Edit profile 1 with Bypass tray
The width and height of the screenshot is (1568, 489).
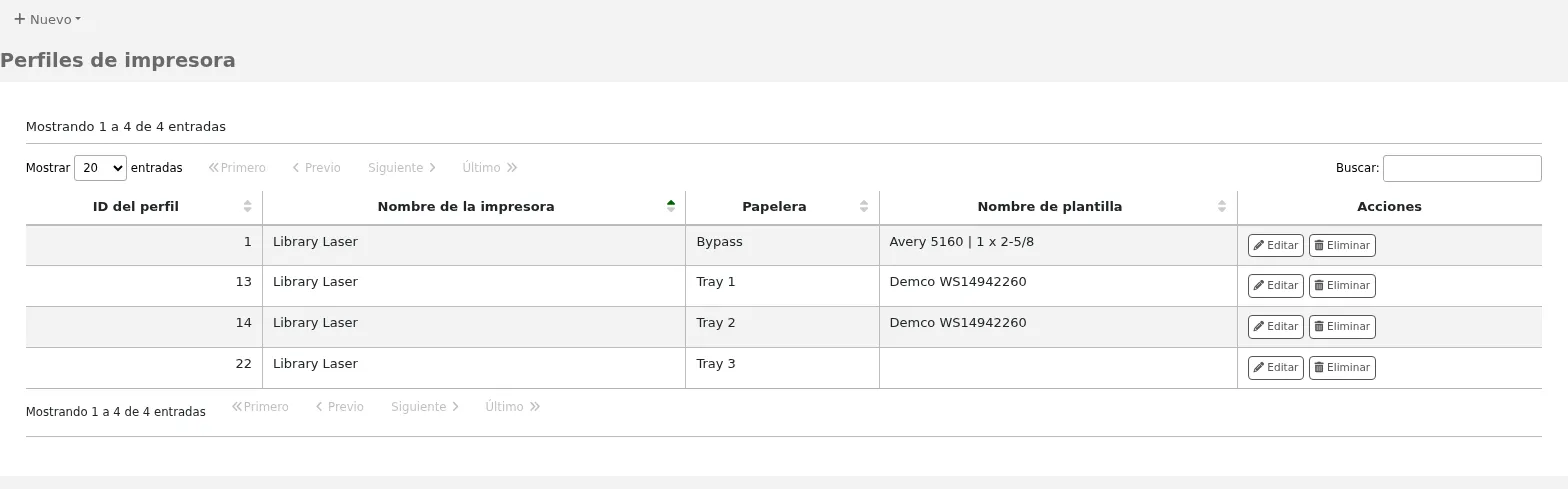click(x=1276, y=245)
